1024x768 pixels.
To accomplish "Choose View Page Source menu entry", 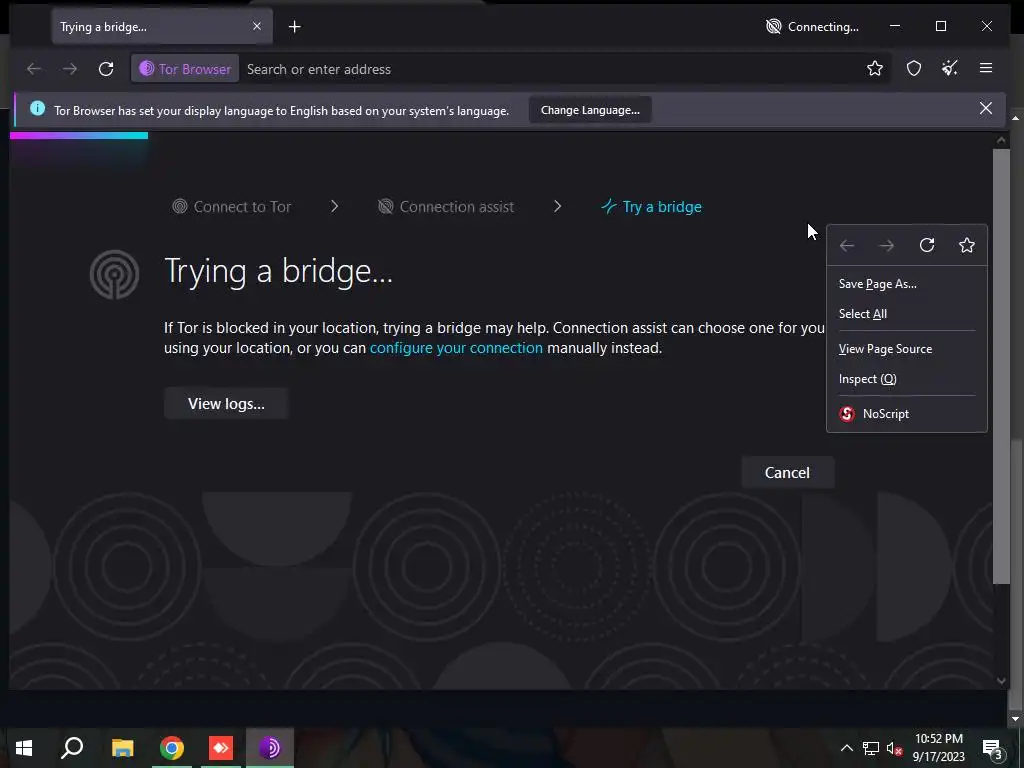I will coord(906,349).
